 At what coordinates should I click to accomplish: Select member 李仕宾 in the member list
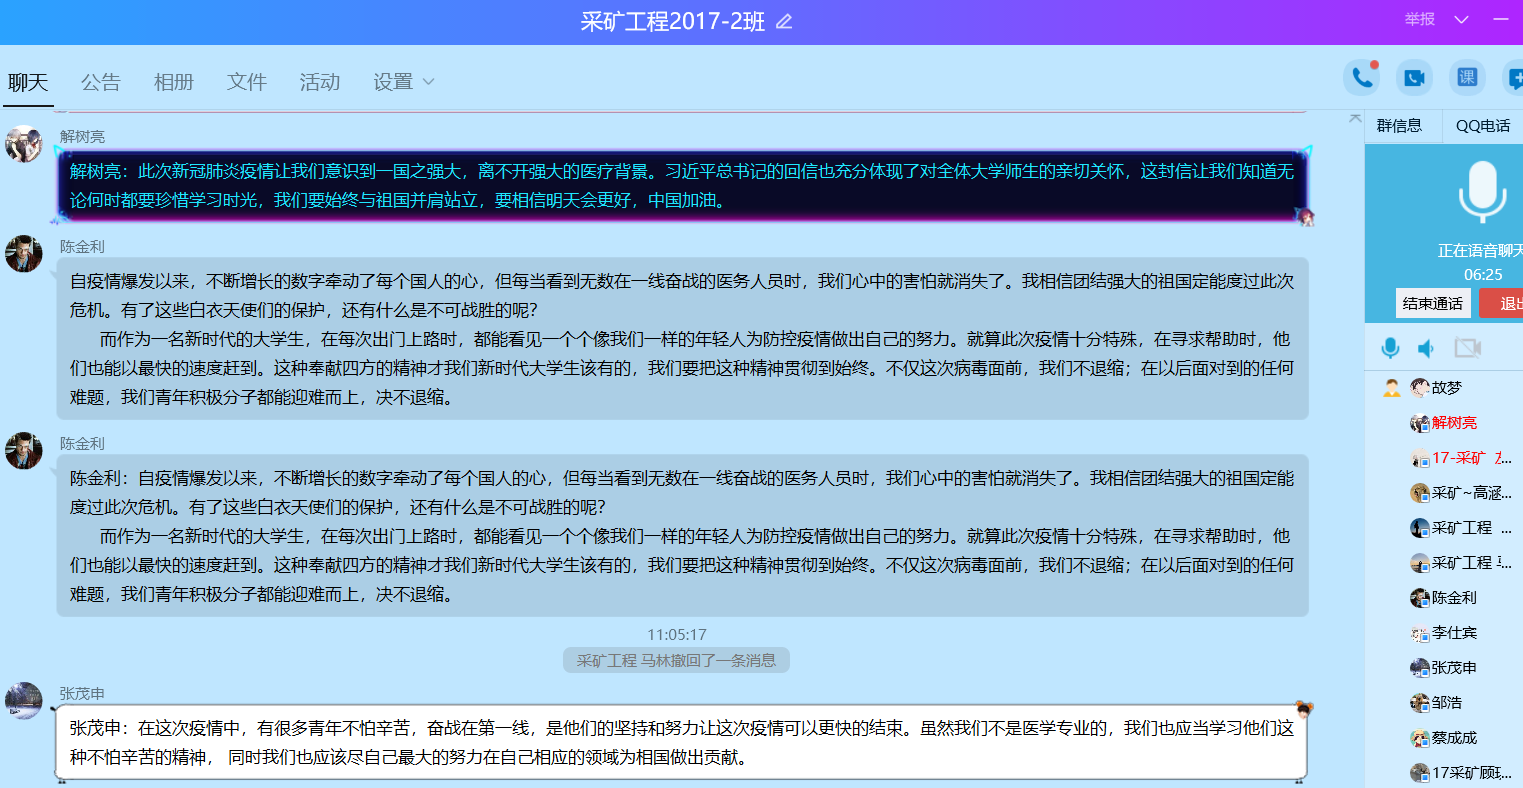[x=1454, y=633]
